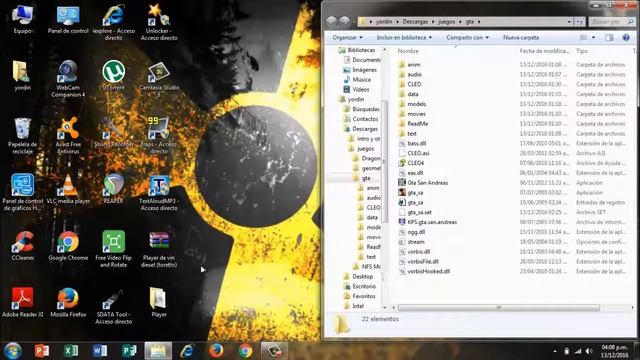Select Panel de control de gráficos icon
Viewport: 640px width, 360px height.
[x=22, y=193]
